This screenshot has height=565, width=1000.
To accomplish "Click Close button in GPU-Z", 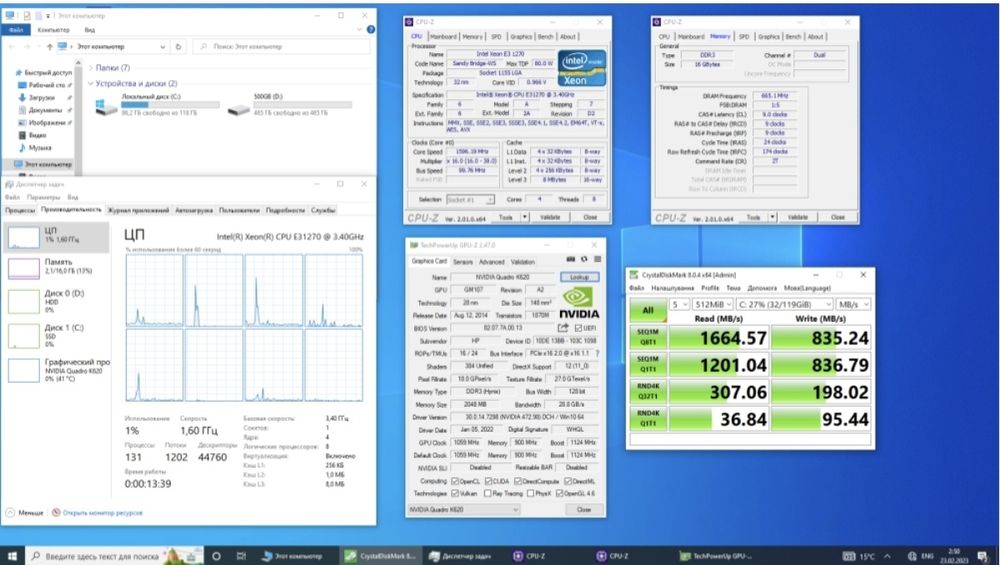I will (584, 510).
